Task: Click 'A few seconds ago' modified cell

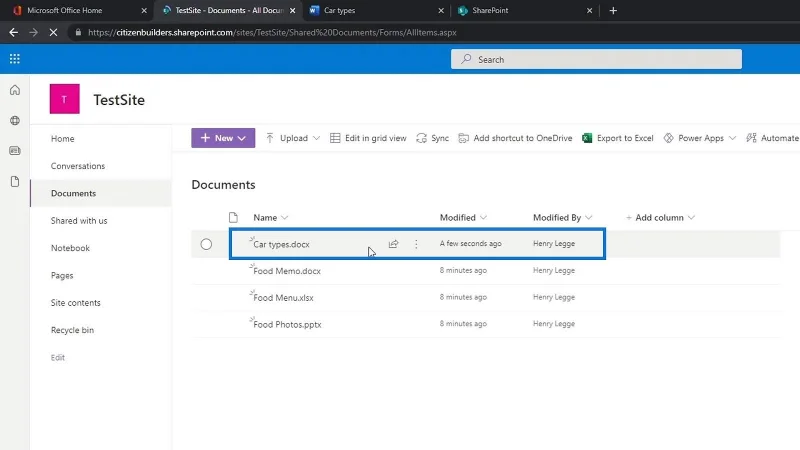Action: pos(470,244)
